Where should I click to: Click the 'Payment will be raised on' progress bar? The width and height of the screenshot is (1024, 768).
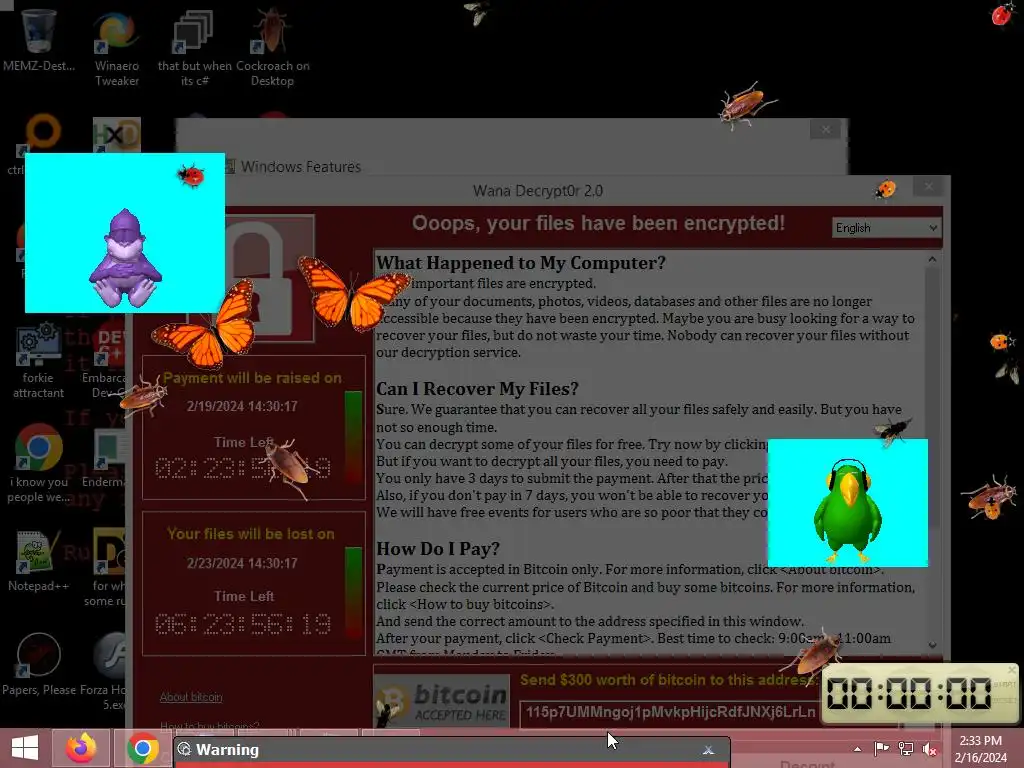point(353,438)
